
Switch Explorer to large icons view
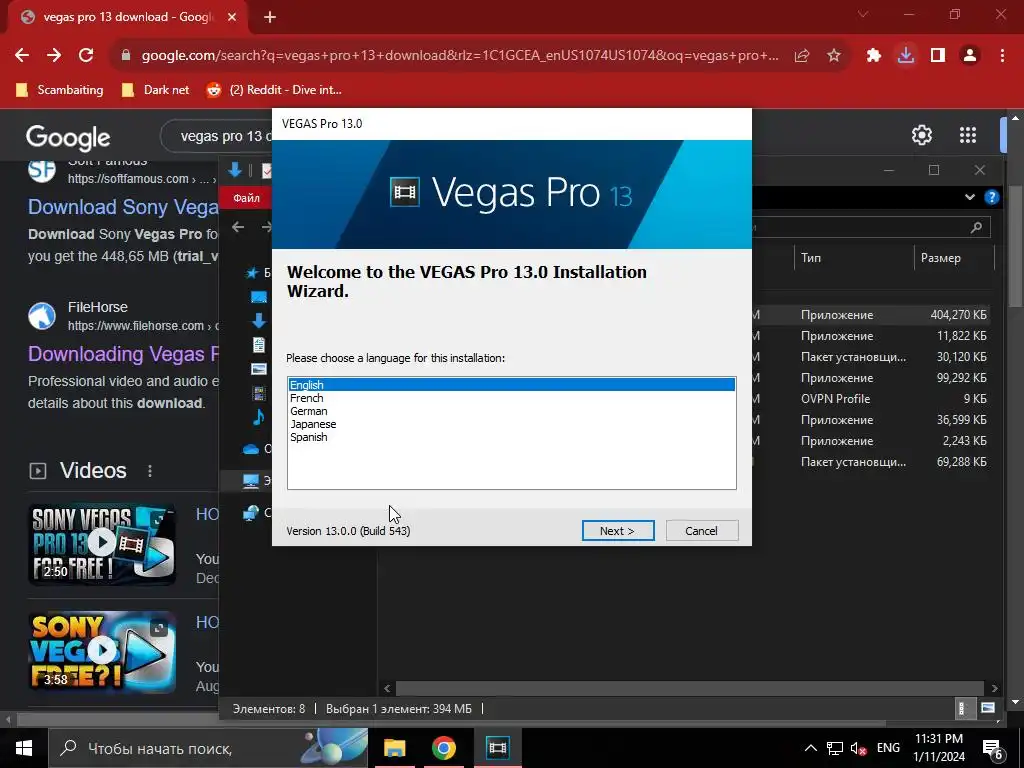[987, 708]
